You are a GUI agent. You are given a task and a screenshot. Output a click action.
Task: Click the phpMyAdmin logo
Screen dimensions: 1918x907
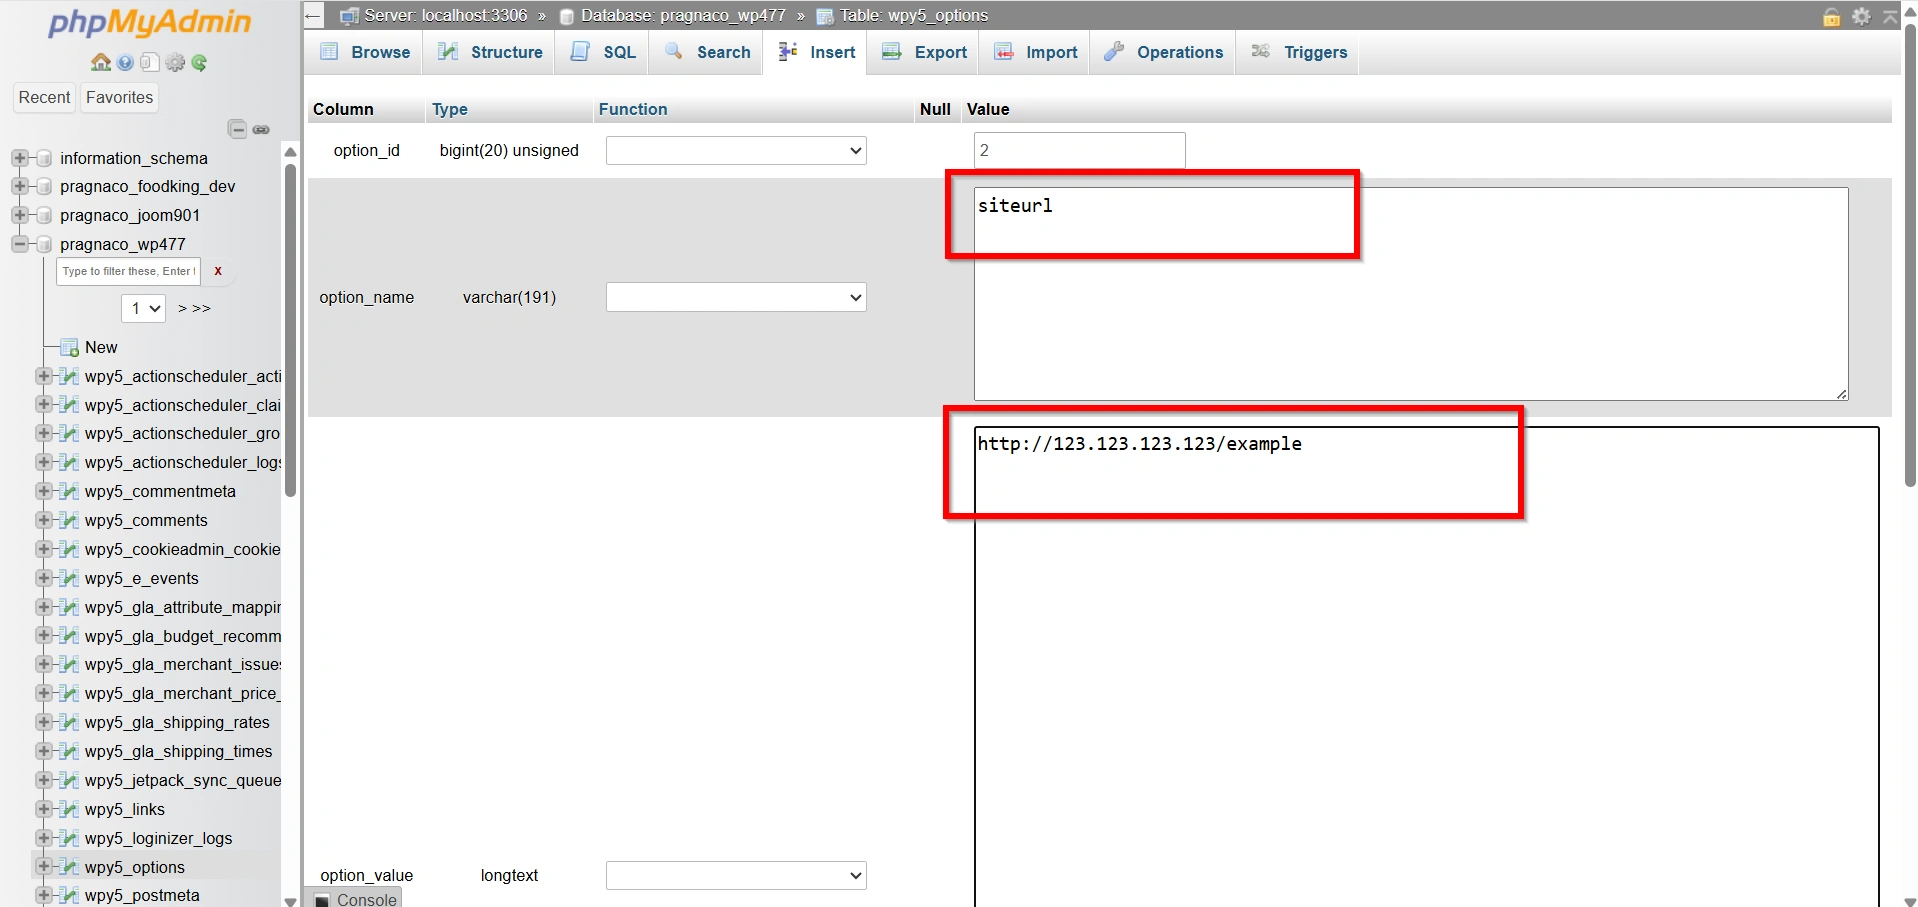coord(150,22)
